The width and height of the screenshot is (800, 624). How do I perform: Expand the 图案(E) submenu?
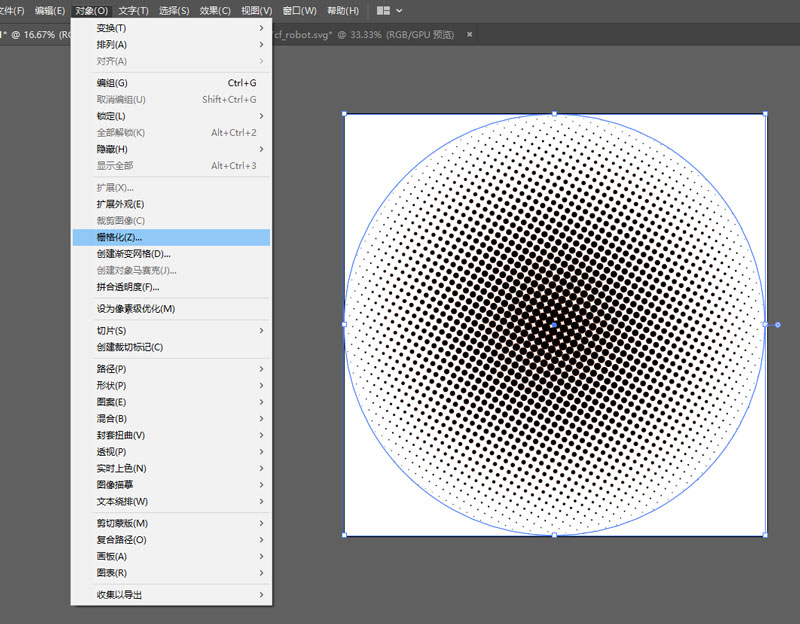click(x=171, y=402)
